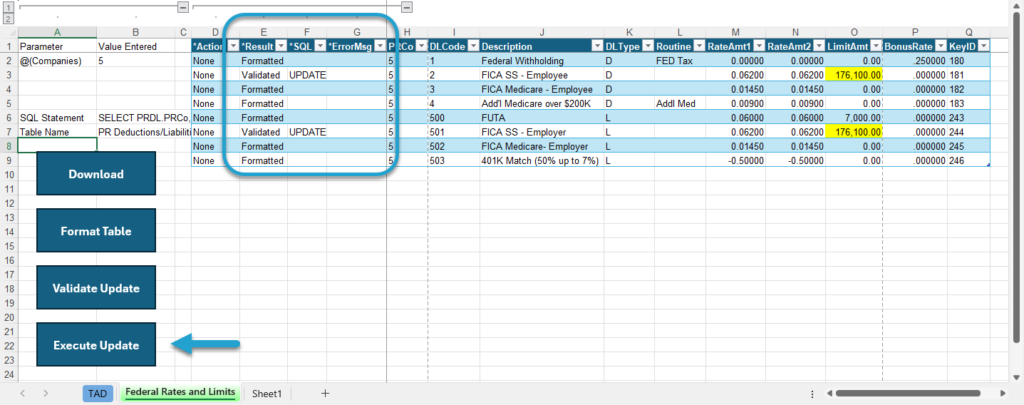Click the three-dot handle beside horizontal scrollbar

click(812, 394)
